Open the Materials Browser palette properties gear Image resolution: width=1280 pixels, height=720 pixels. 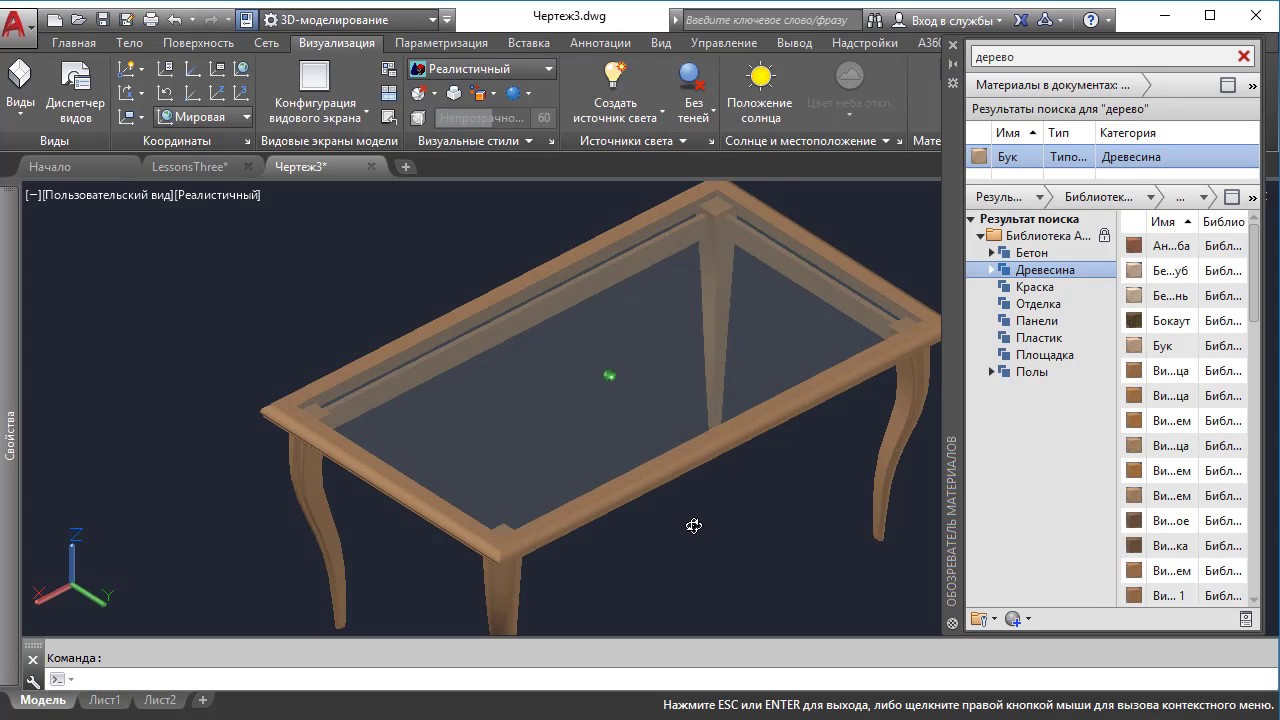pos(953,84)
